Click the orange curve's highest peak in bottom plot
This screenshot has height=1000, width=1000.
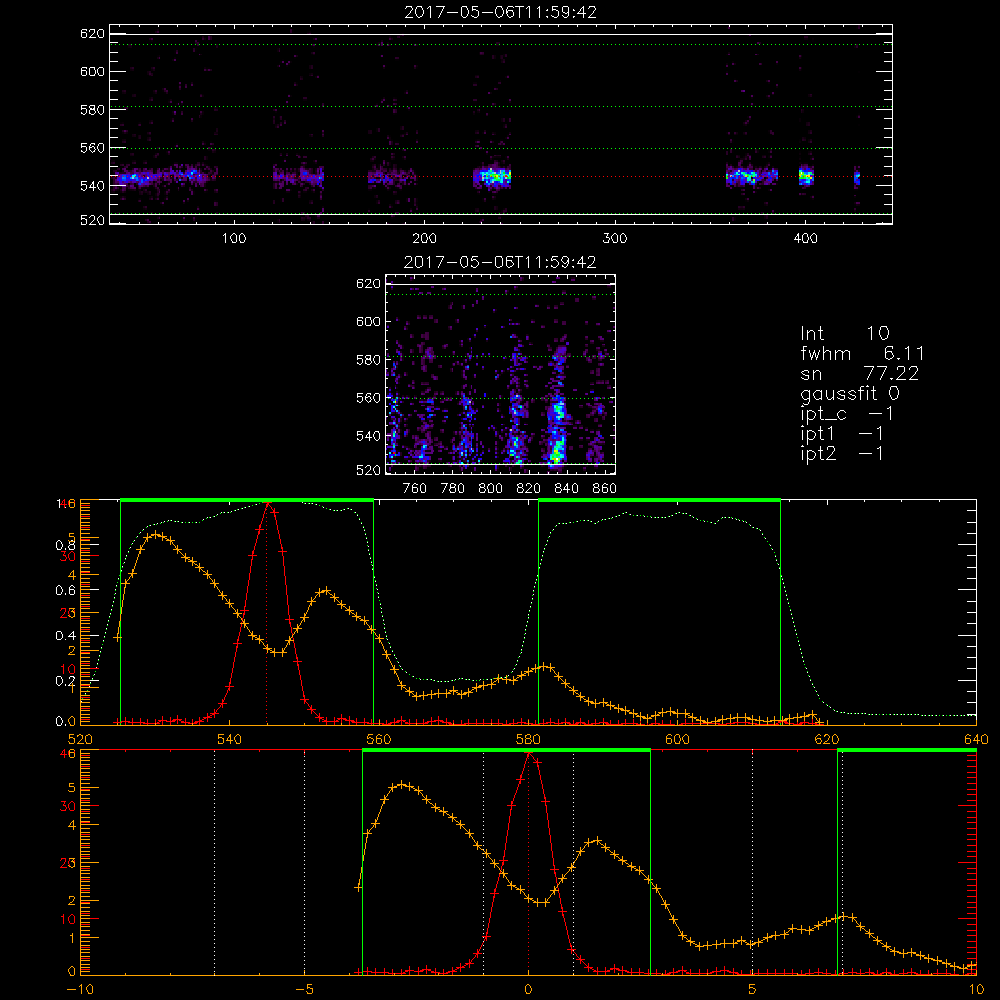401,784
